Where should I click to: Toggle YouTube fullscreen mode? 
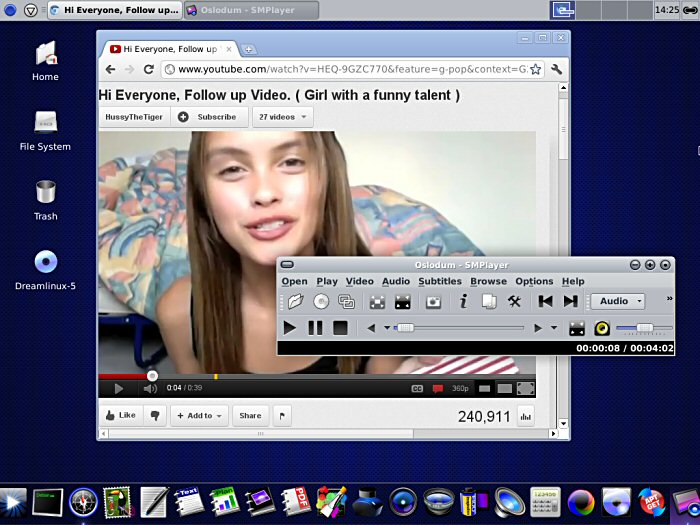[526, 388]
